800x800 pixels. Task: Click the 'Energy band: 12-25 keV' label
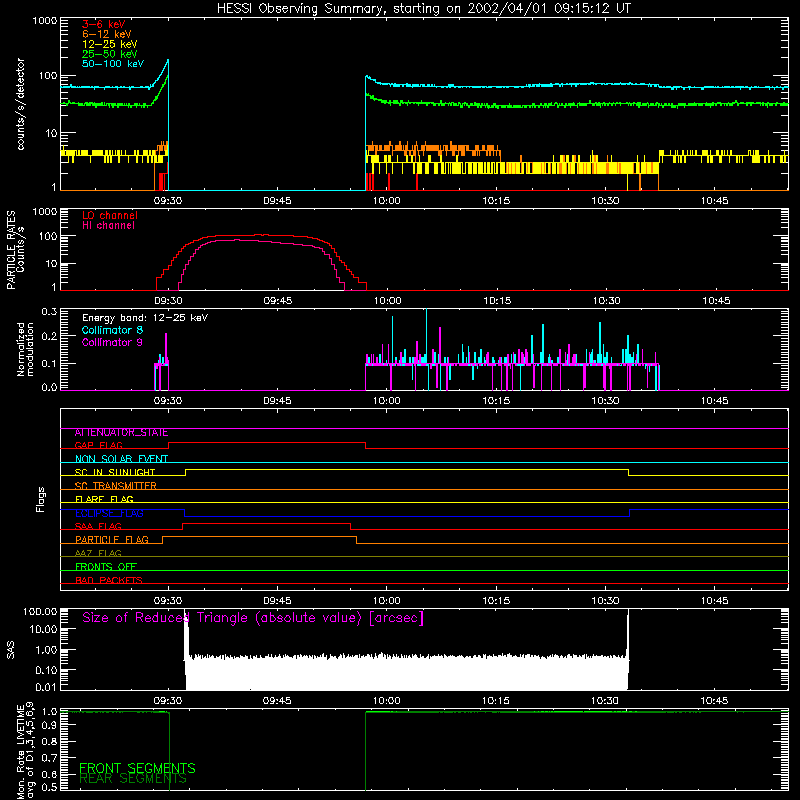[x=145, y=318]
